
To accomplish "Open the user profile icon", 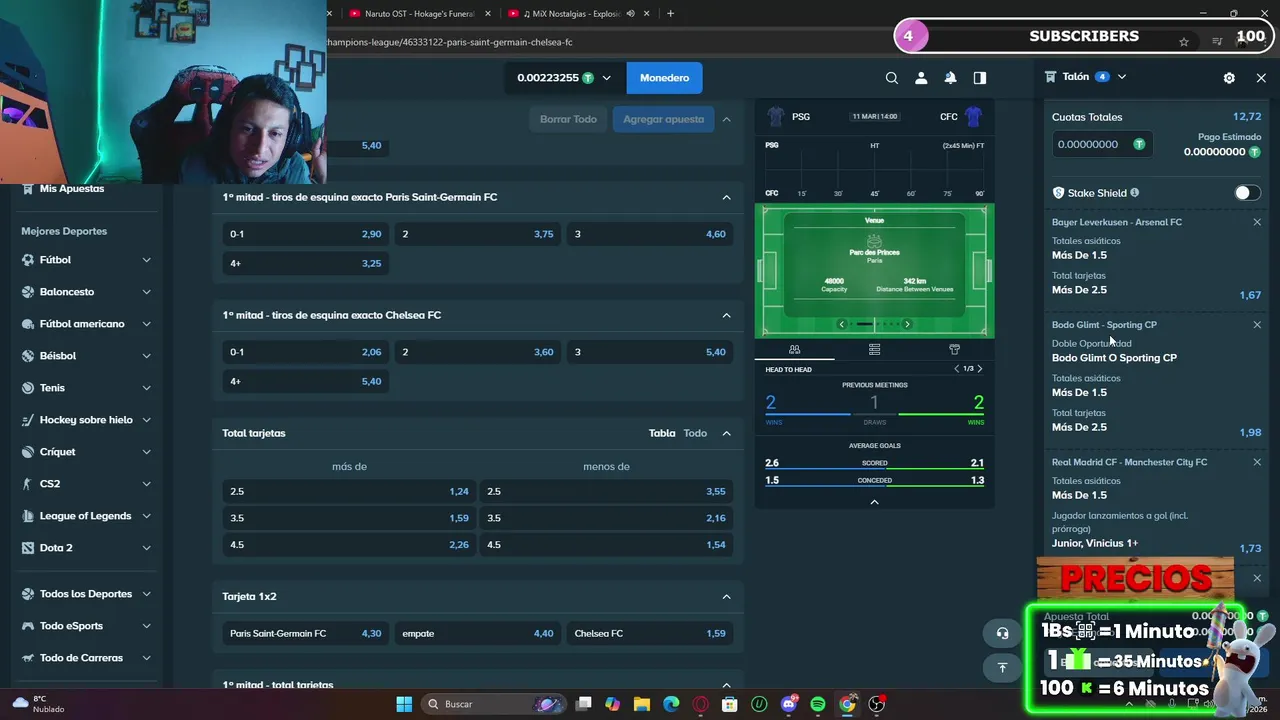I will click(x=921, y=78).
